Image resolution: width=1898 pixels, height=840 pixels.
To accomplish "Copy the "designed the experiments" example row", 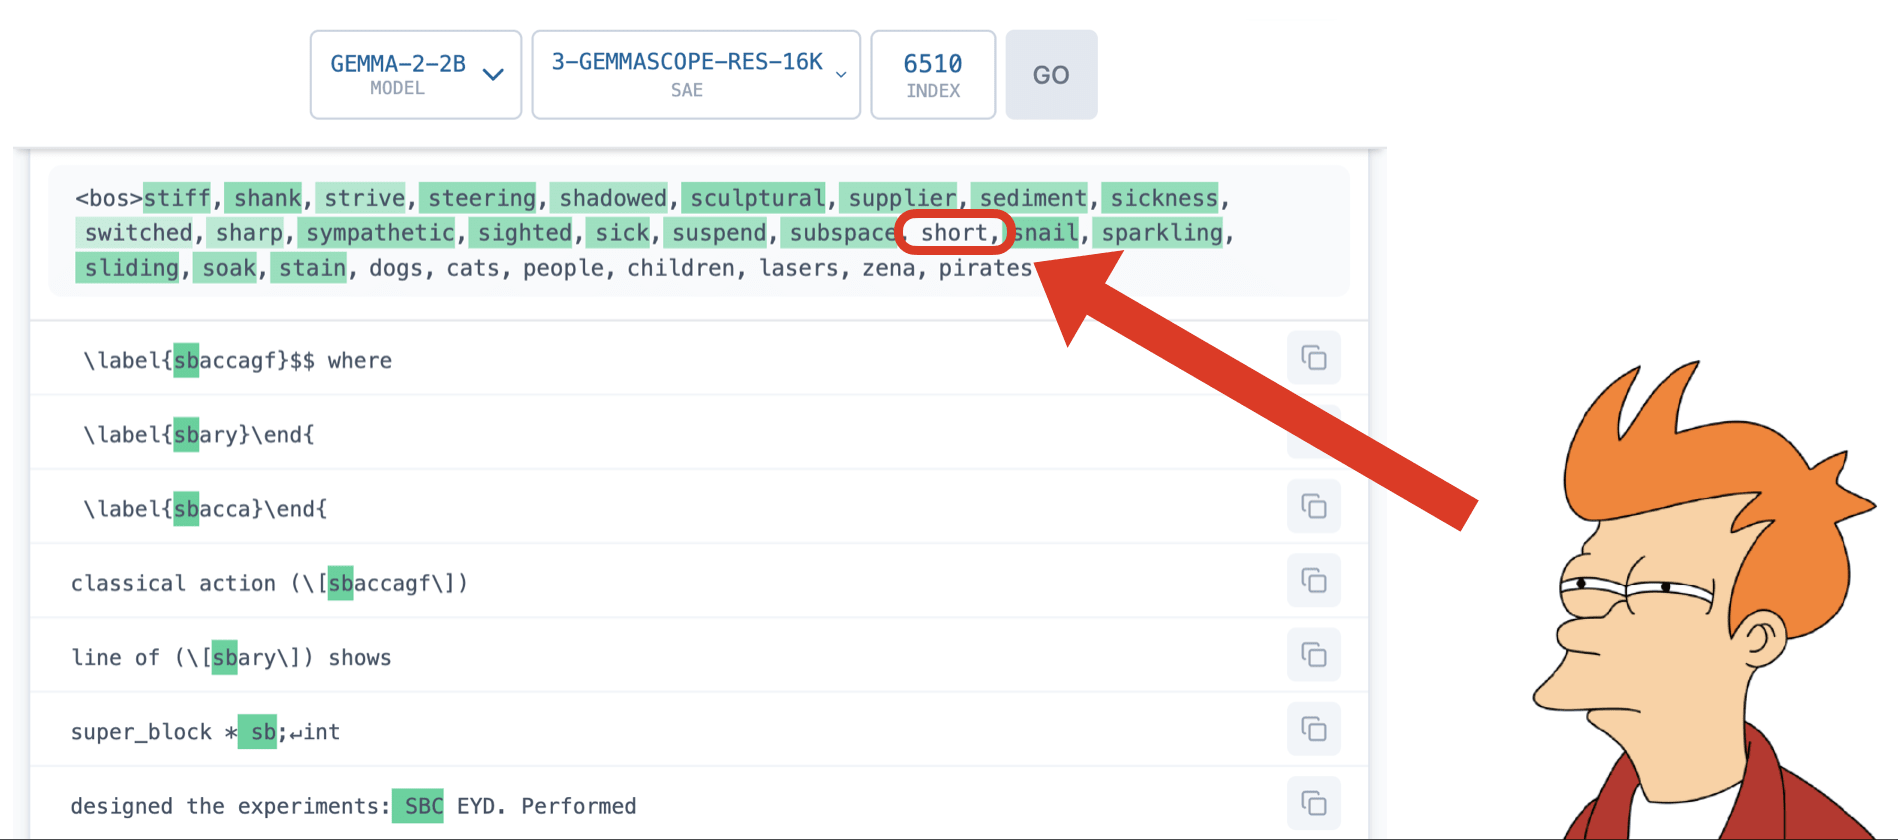I will pyautogui.click(x=1313, y=804).
